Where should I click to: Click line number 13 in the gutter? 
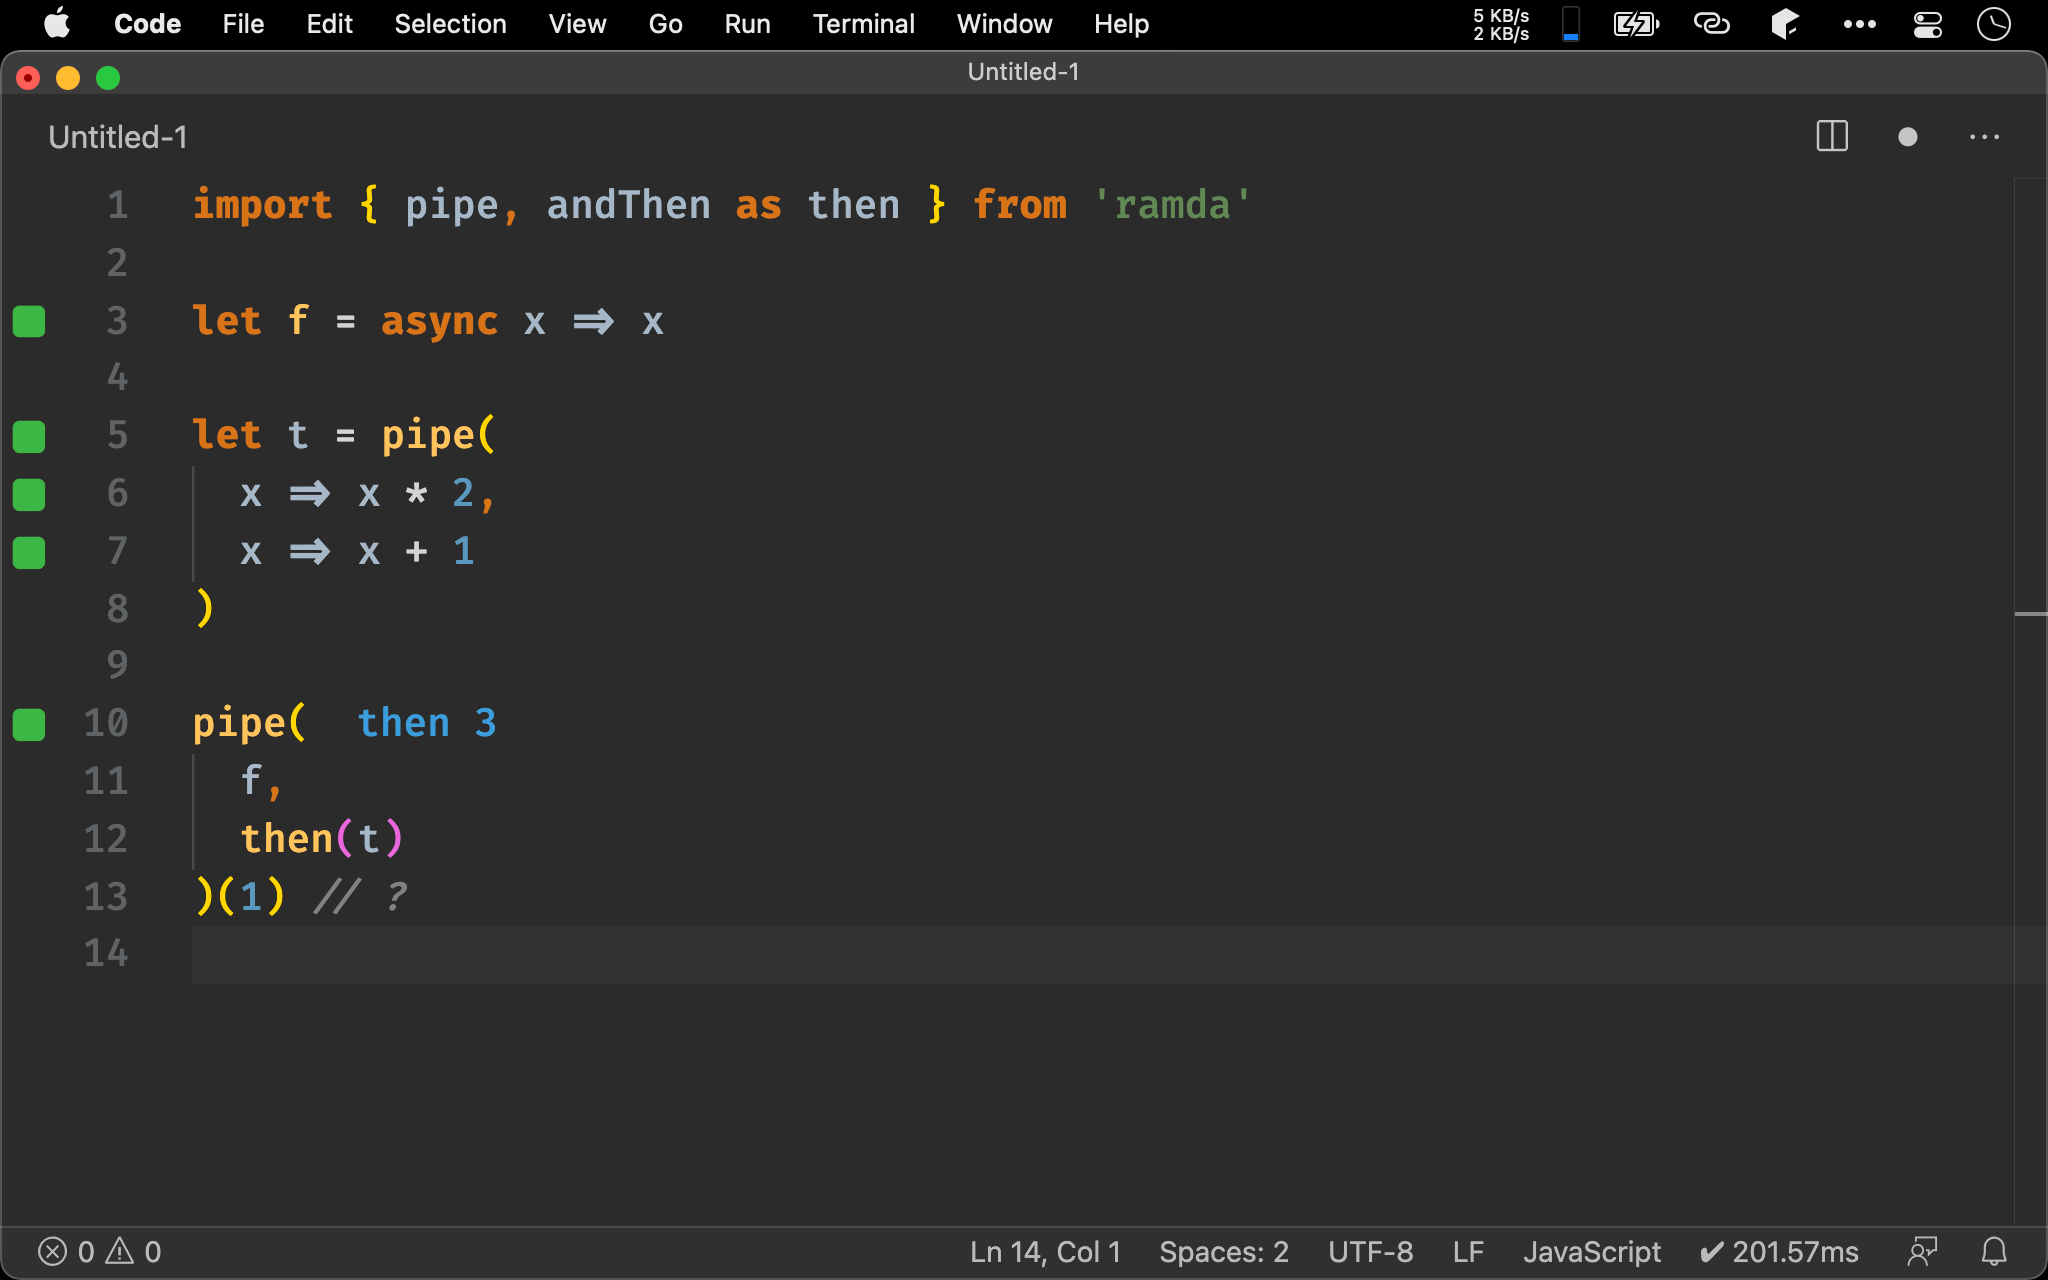pos(106,896)
